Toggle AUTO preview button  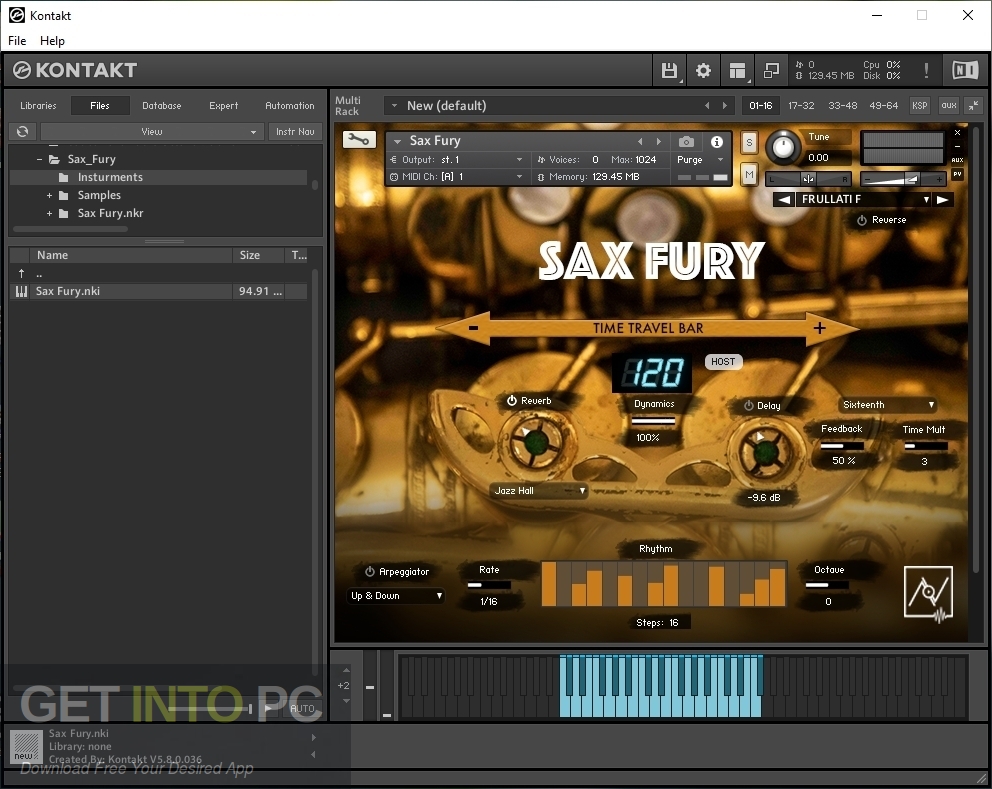[302, 709]
